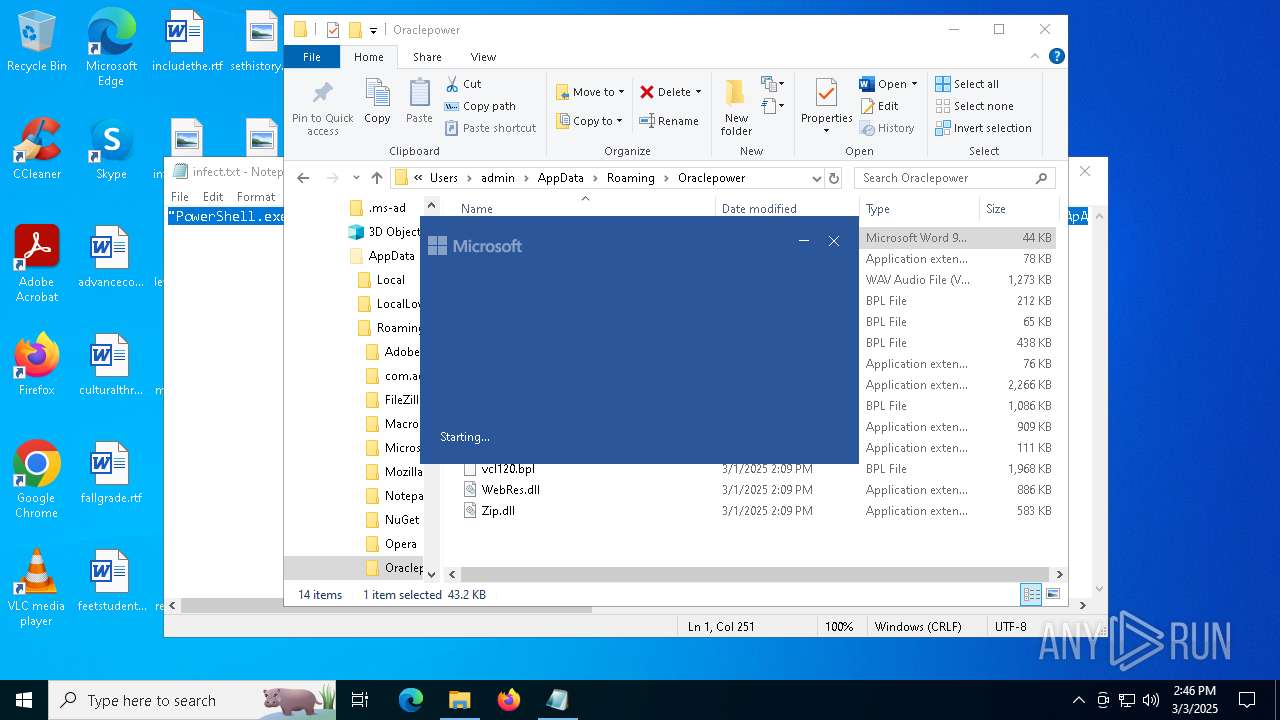This screenshot has width=1280, height=720.
Task: Open Explorer Help question mark
Action: click(x=1056, y=56)
